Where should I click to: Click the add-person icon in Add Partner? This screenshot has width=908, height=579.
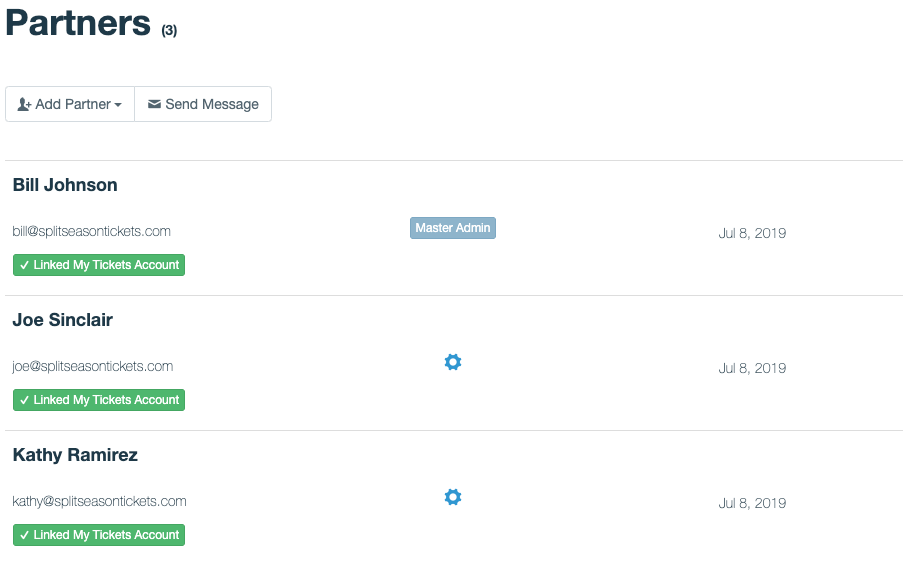[x=24, y=104]
